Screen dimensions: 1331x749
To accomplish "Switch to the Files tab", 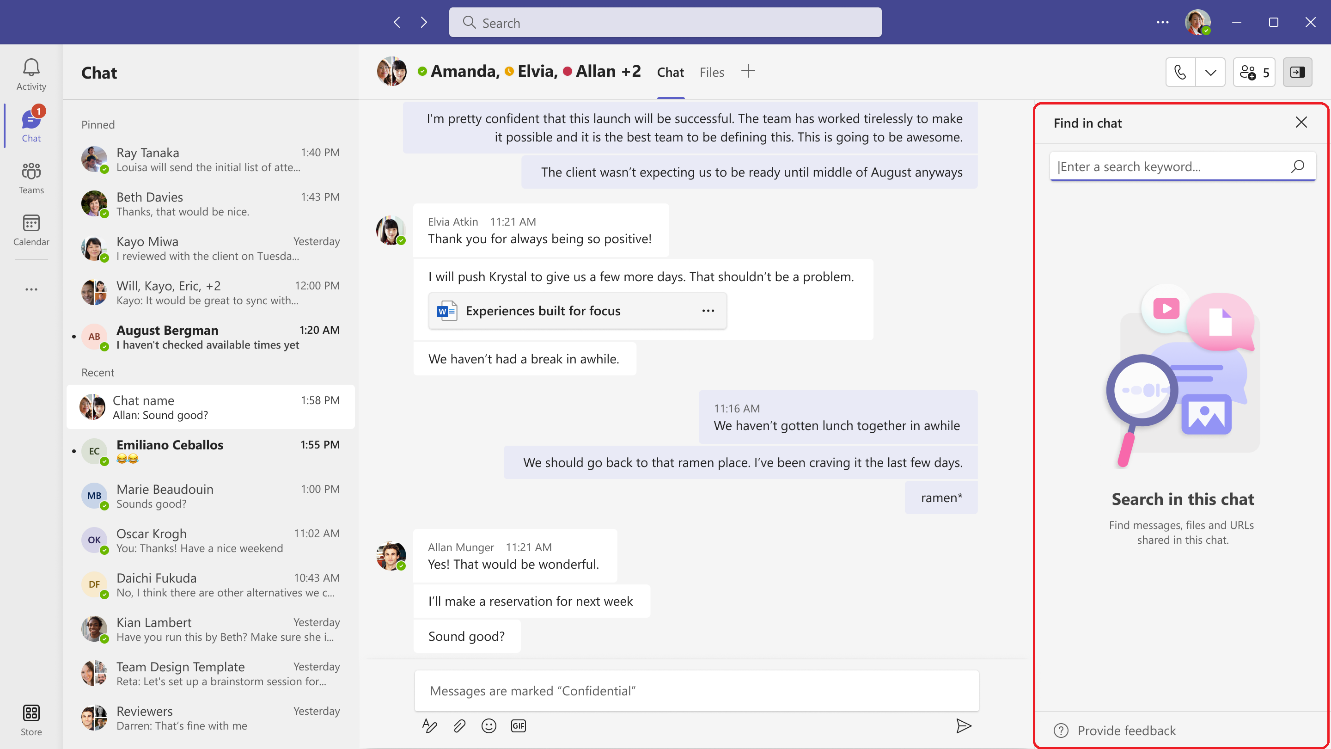I will coord(711,72).
